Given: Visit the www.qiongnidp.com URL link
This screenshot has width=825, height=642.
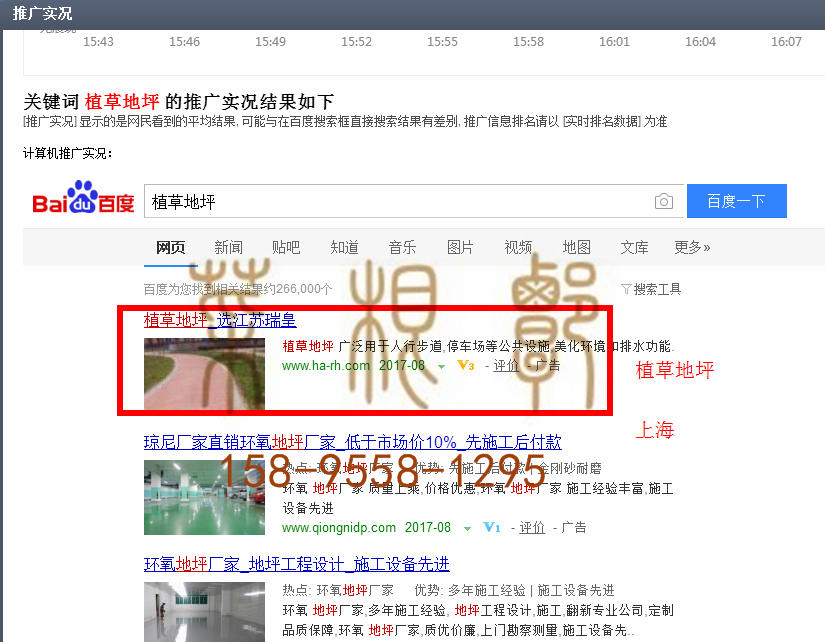Looking at the screenshot, I should 339,527.
